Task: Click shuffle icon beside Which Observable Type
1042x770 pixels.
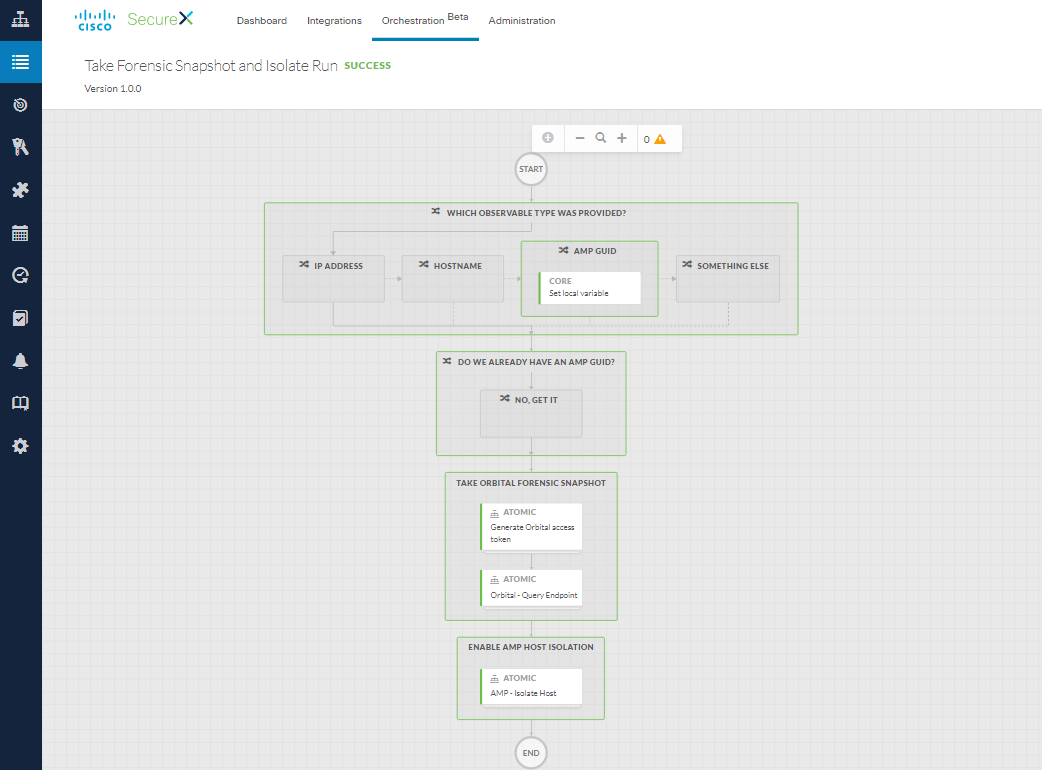Action: click(x=435, y=211)
